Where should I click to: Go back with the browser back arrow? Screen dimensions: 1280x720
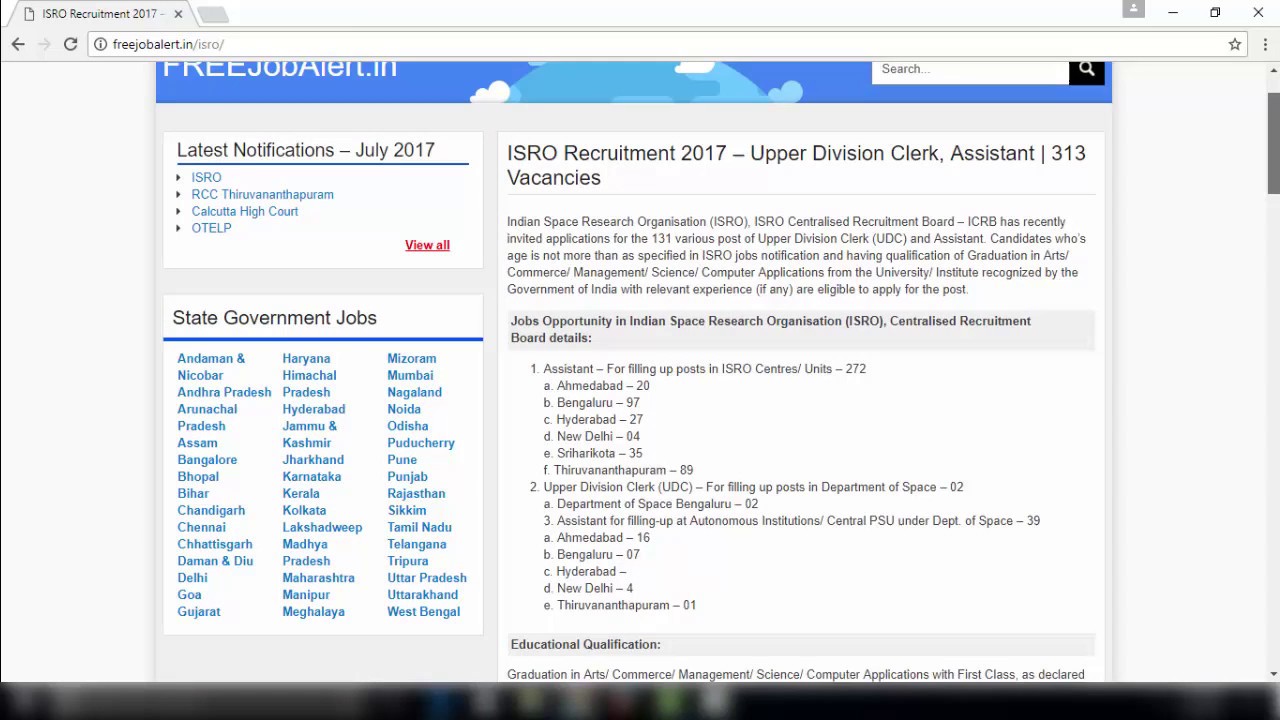(x=18, y=44)
